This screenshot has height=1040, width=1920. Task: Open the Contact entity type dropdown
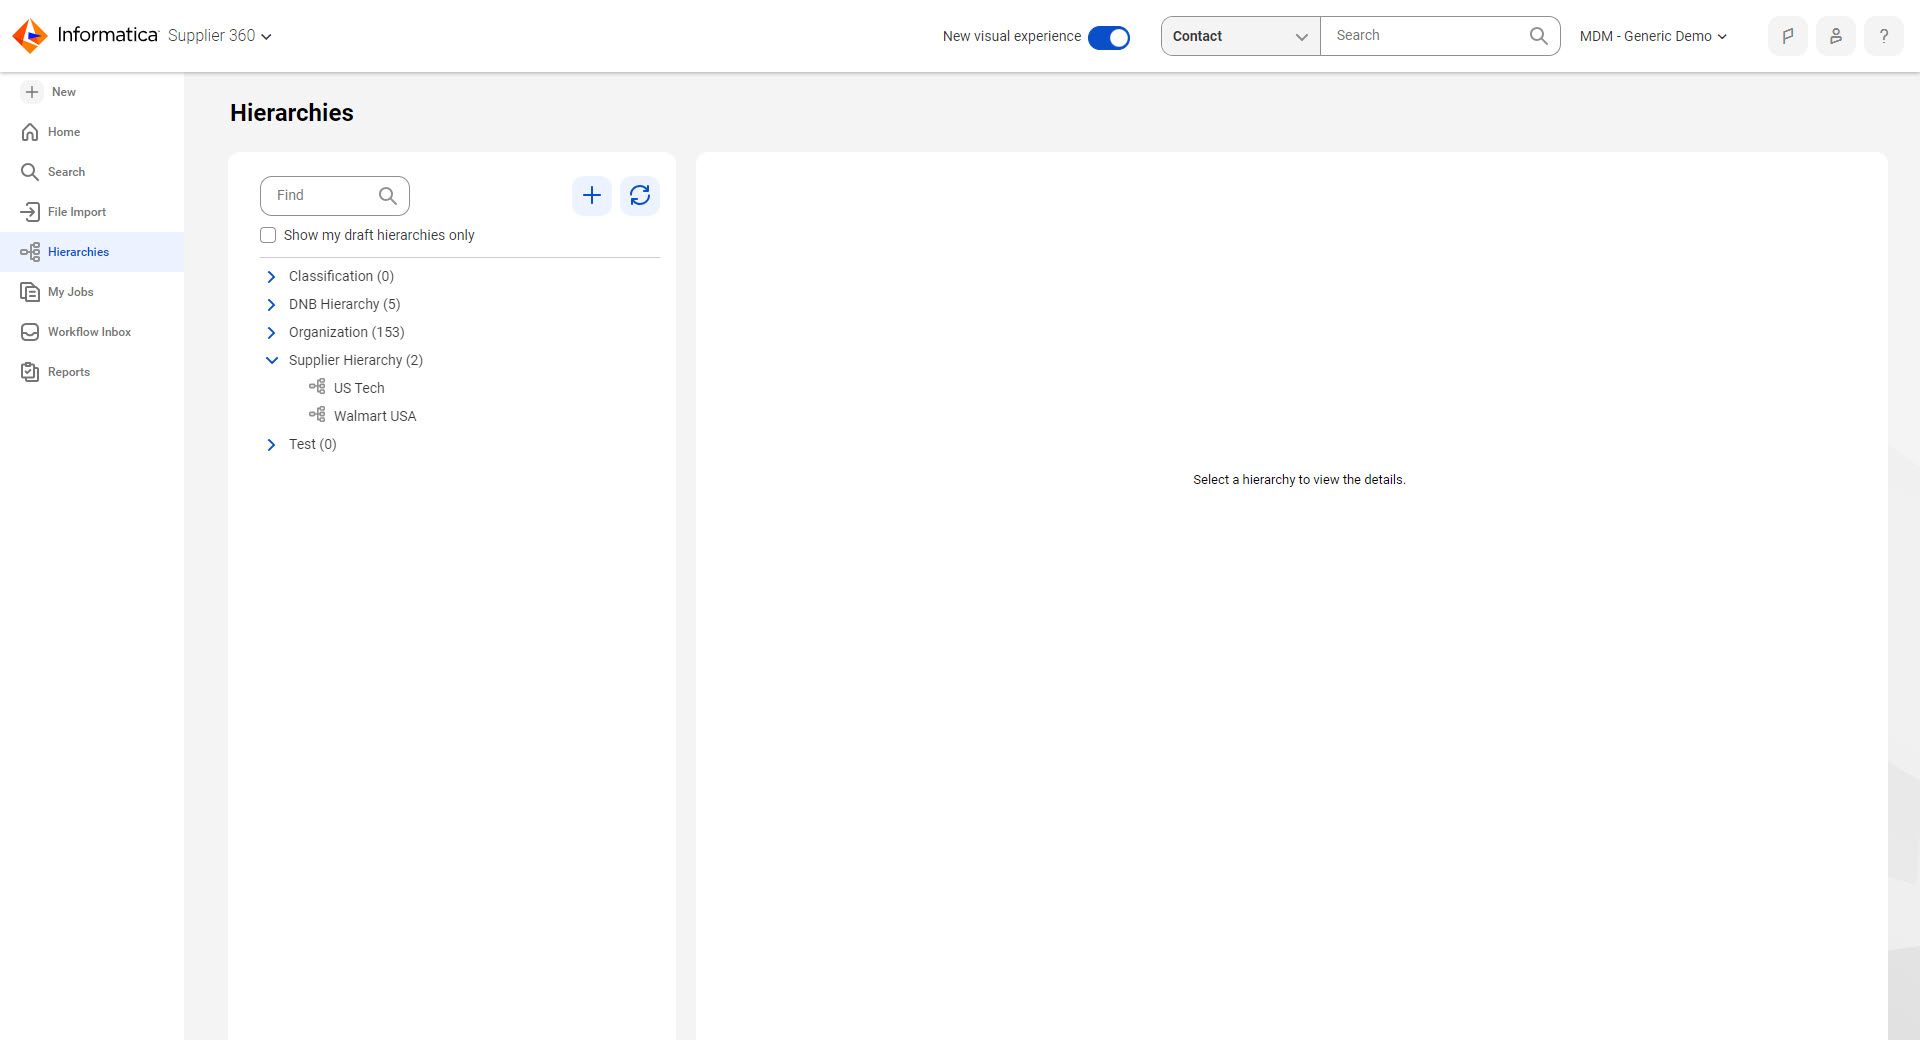pos(1241,36)
